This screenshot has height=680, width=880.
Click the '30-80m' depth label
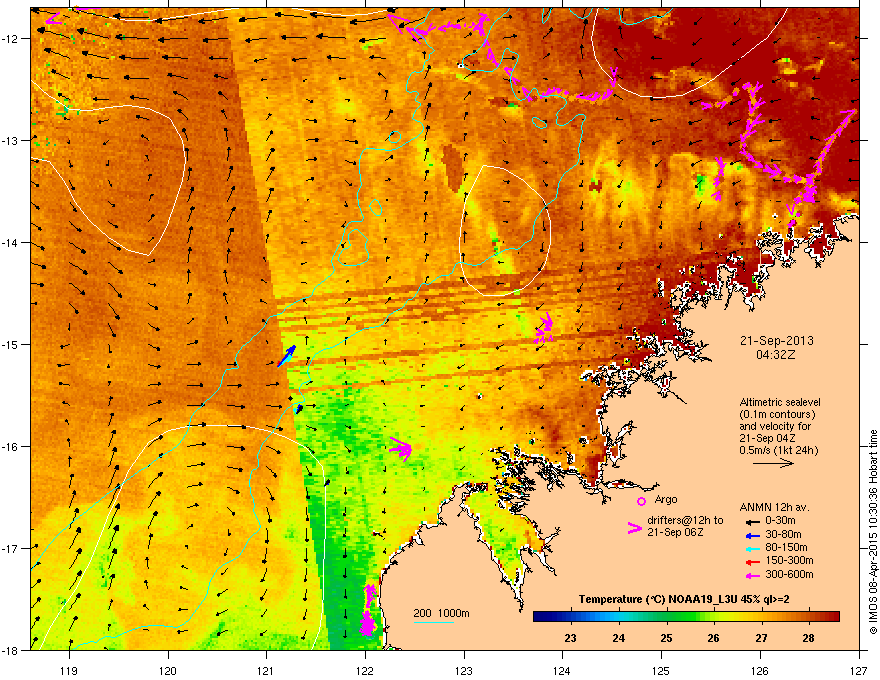783,534
